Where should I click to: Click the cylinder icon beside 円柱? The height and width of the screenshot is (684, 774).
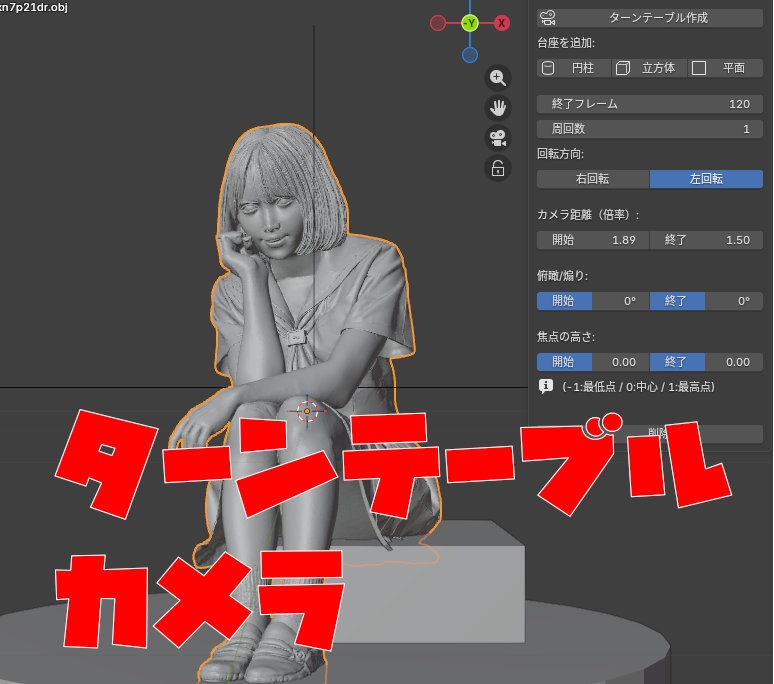(548, 68)
